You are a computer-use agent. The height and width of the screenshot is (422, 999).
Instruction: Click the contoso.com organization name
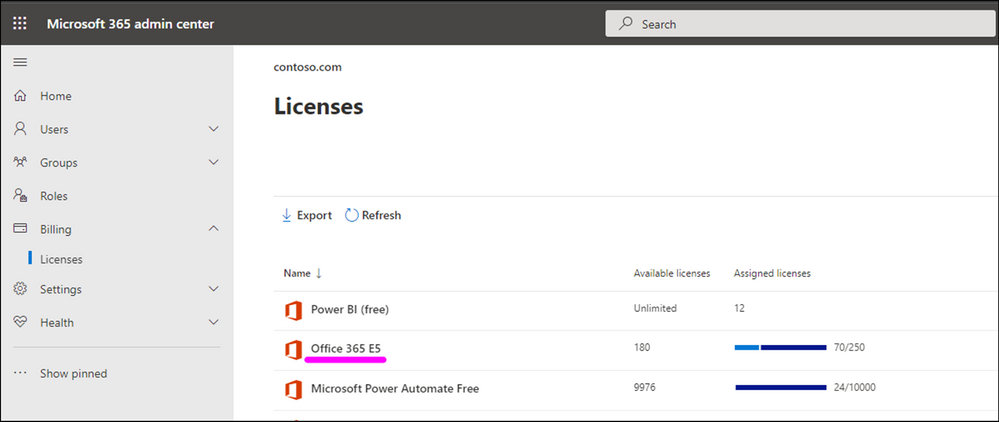point(308,67)
